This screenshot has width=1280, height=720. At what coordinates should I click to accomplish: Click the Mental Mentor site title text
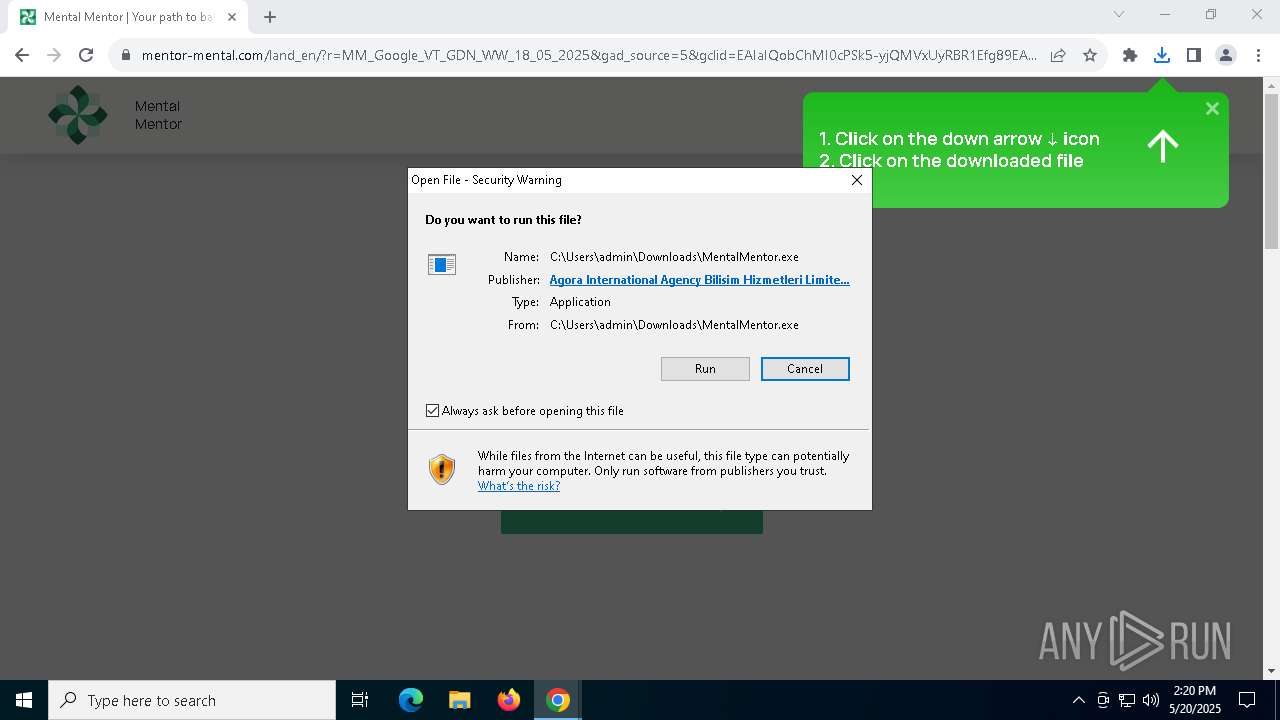click(x=158, y=115)
